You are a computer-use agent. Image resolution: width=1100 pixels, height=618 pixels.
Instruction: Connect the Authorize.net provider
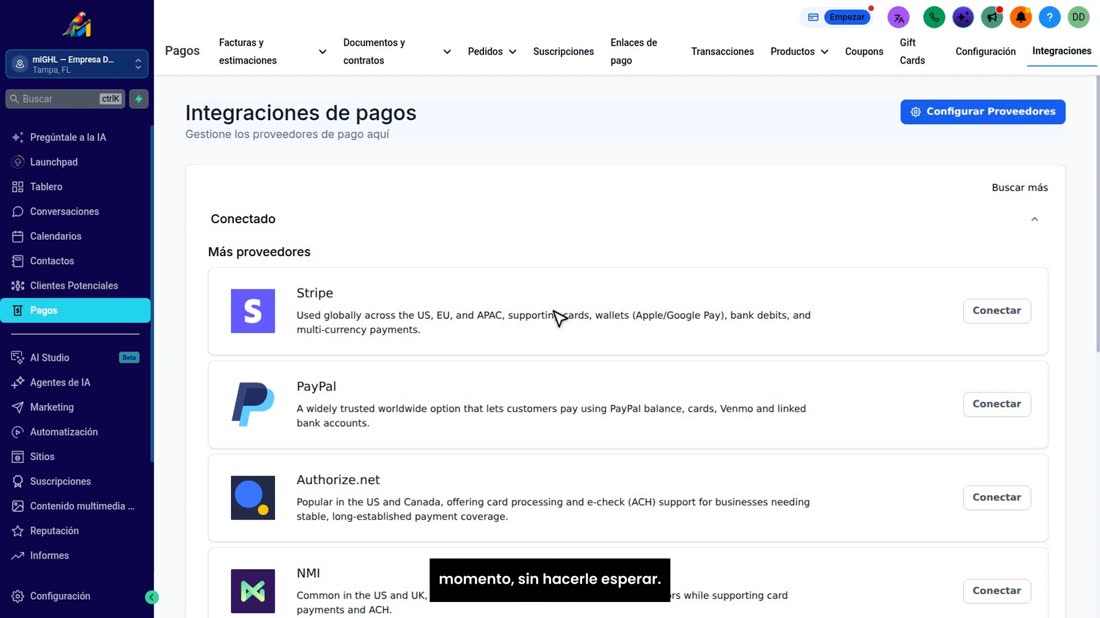pyautogui.click(x=996, y=497)
